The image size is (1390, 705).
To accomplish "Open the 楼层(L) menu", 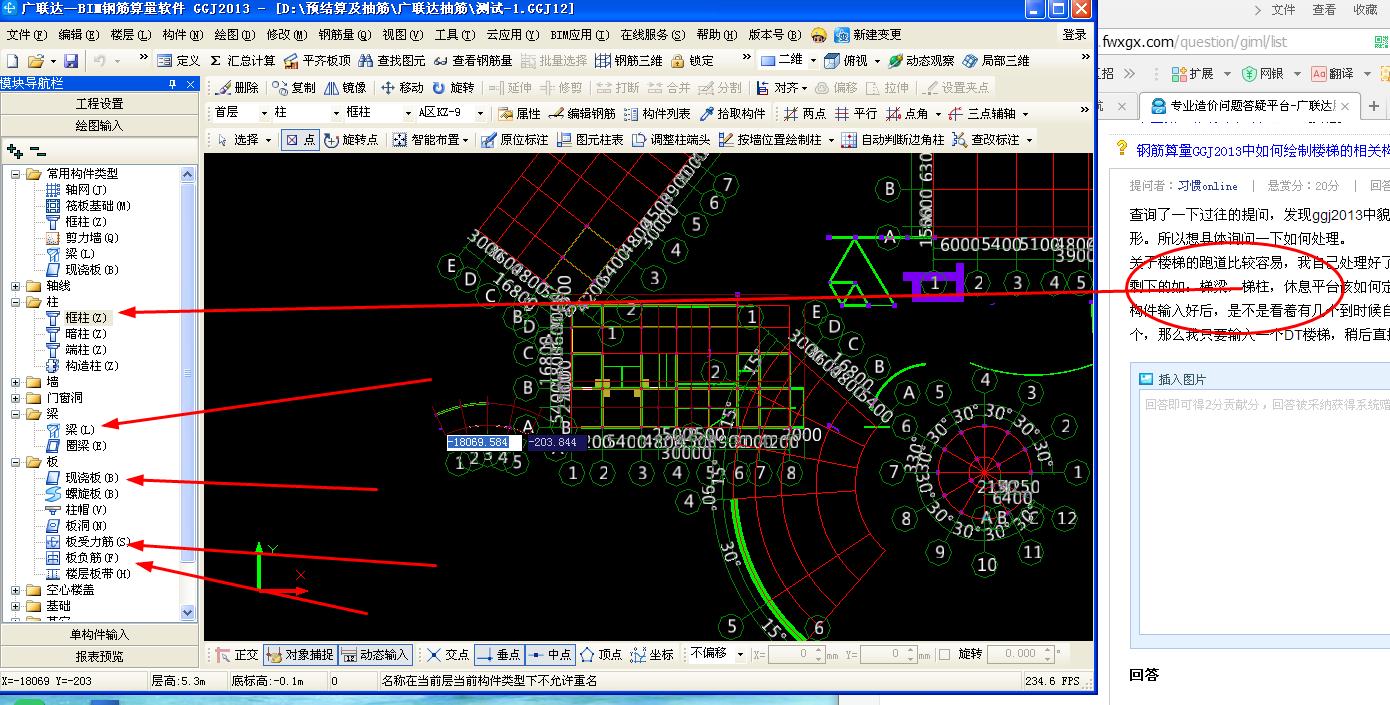I will point(131,35).
